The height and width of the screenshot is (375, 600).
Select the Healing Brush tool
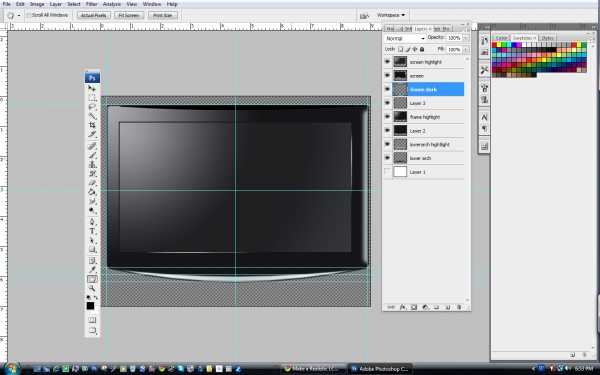(92, 146)
